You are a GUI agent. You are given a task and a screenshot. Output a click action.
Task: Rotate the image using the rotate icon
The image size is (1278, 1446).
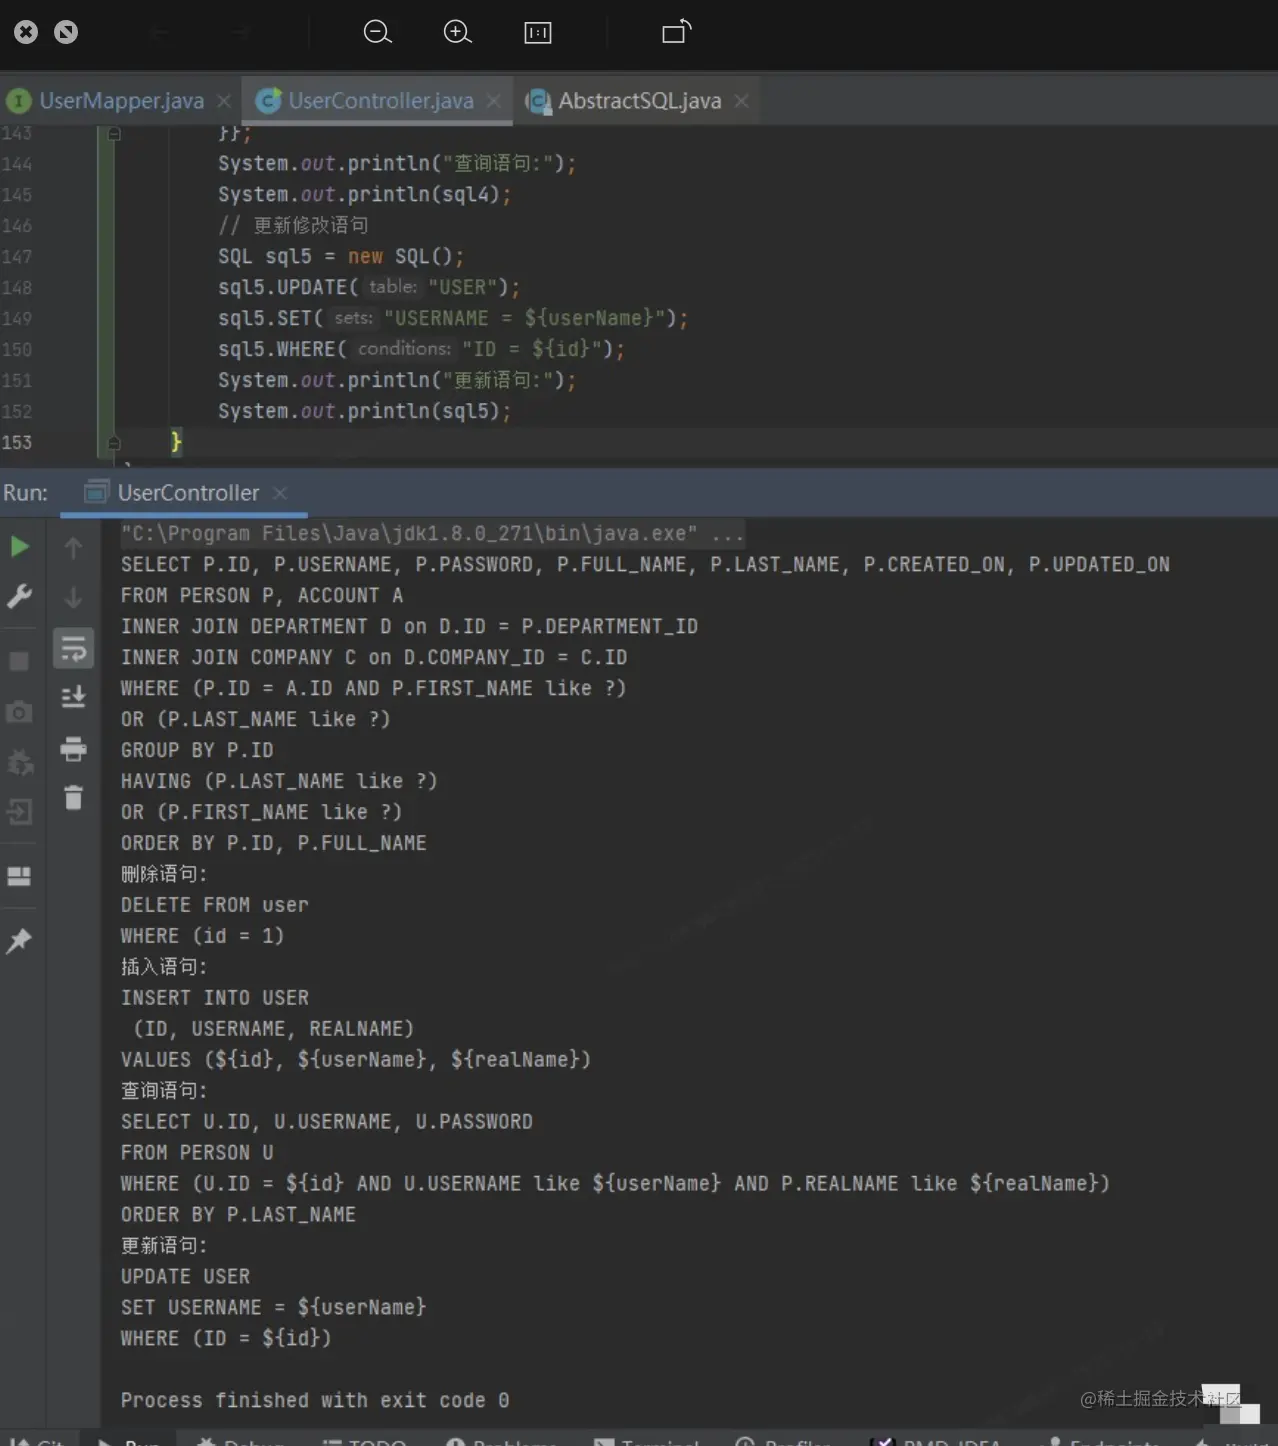[x=677, y=32]
